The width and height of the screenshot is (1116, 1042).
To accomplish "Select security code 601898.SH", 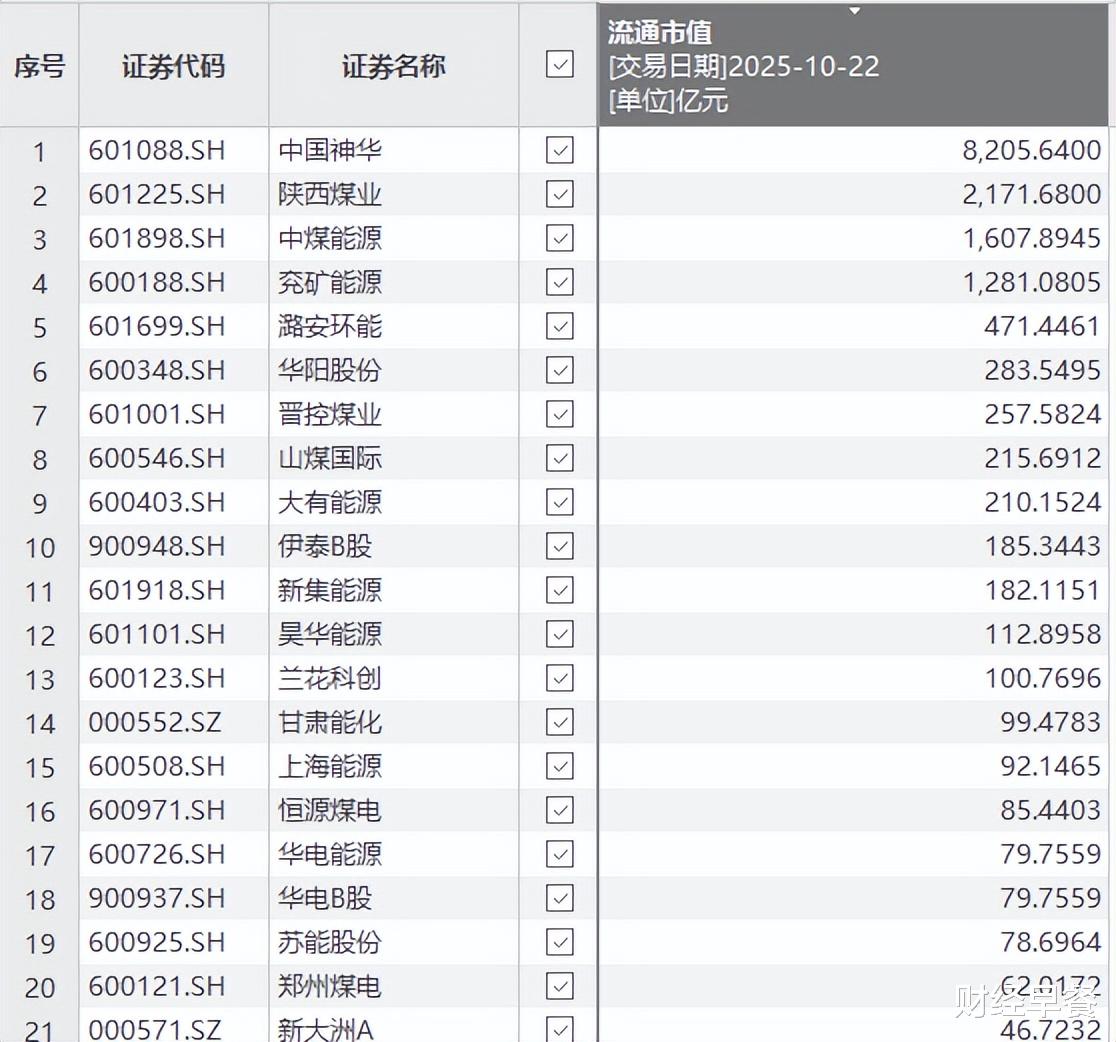I will [x=157, y=238].
